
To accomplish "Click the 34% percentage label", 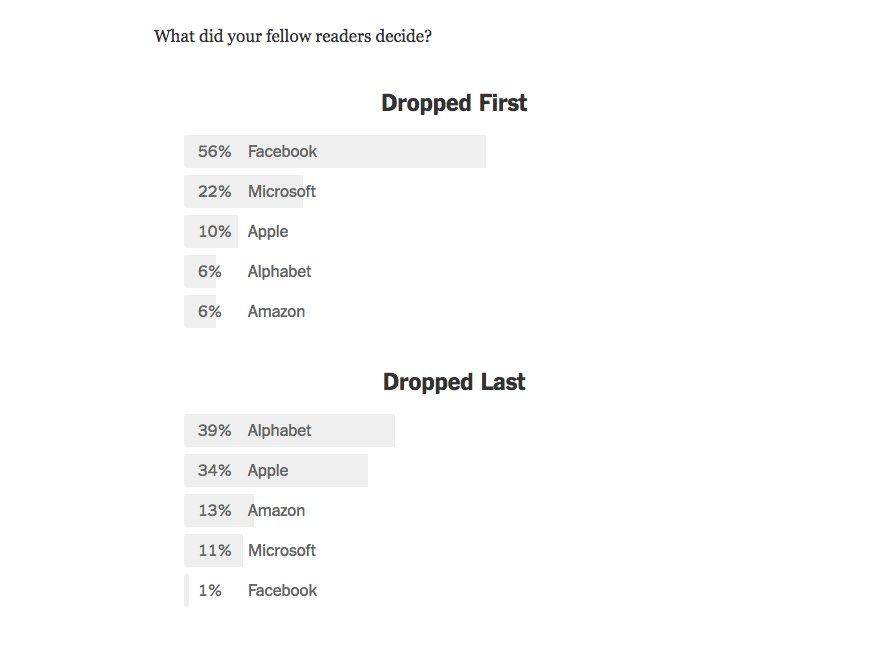I will click(x=215, y=470).
